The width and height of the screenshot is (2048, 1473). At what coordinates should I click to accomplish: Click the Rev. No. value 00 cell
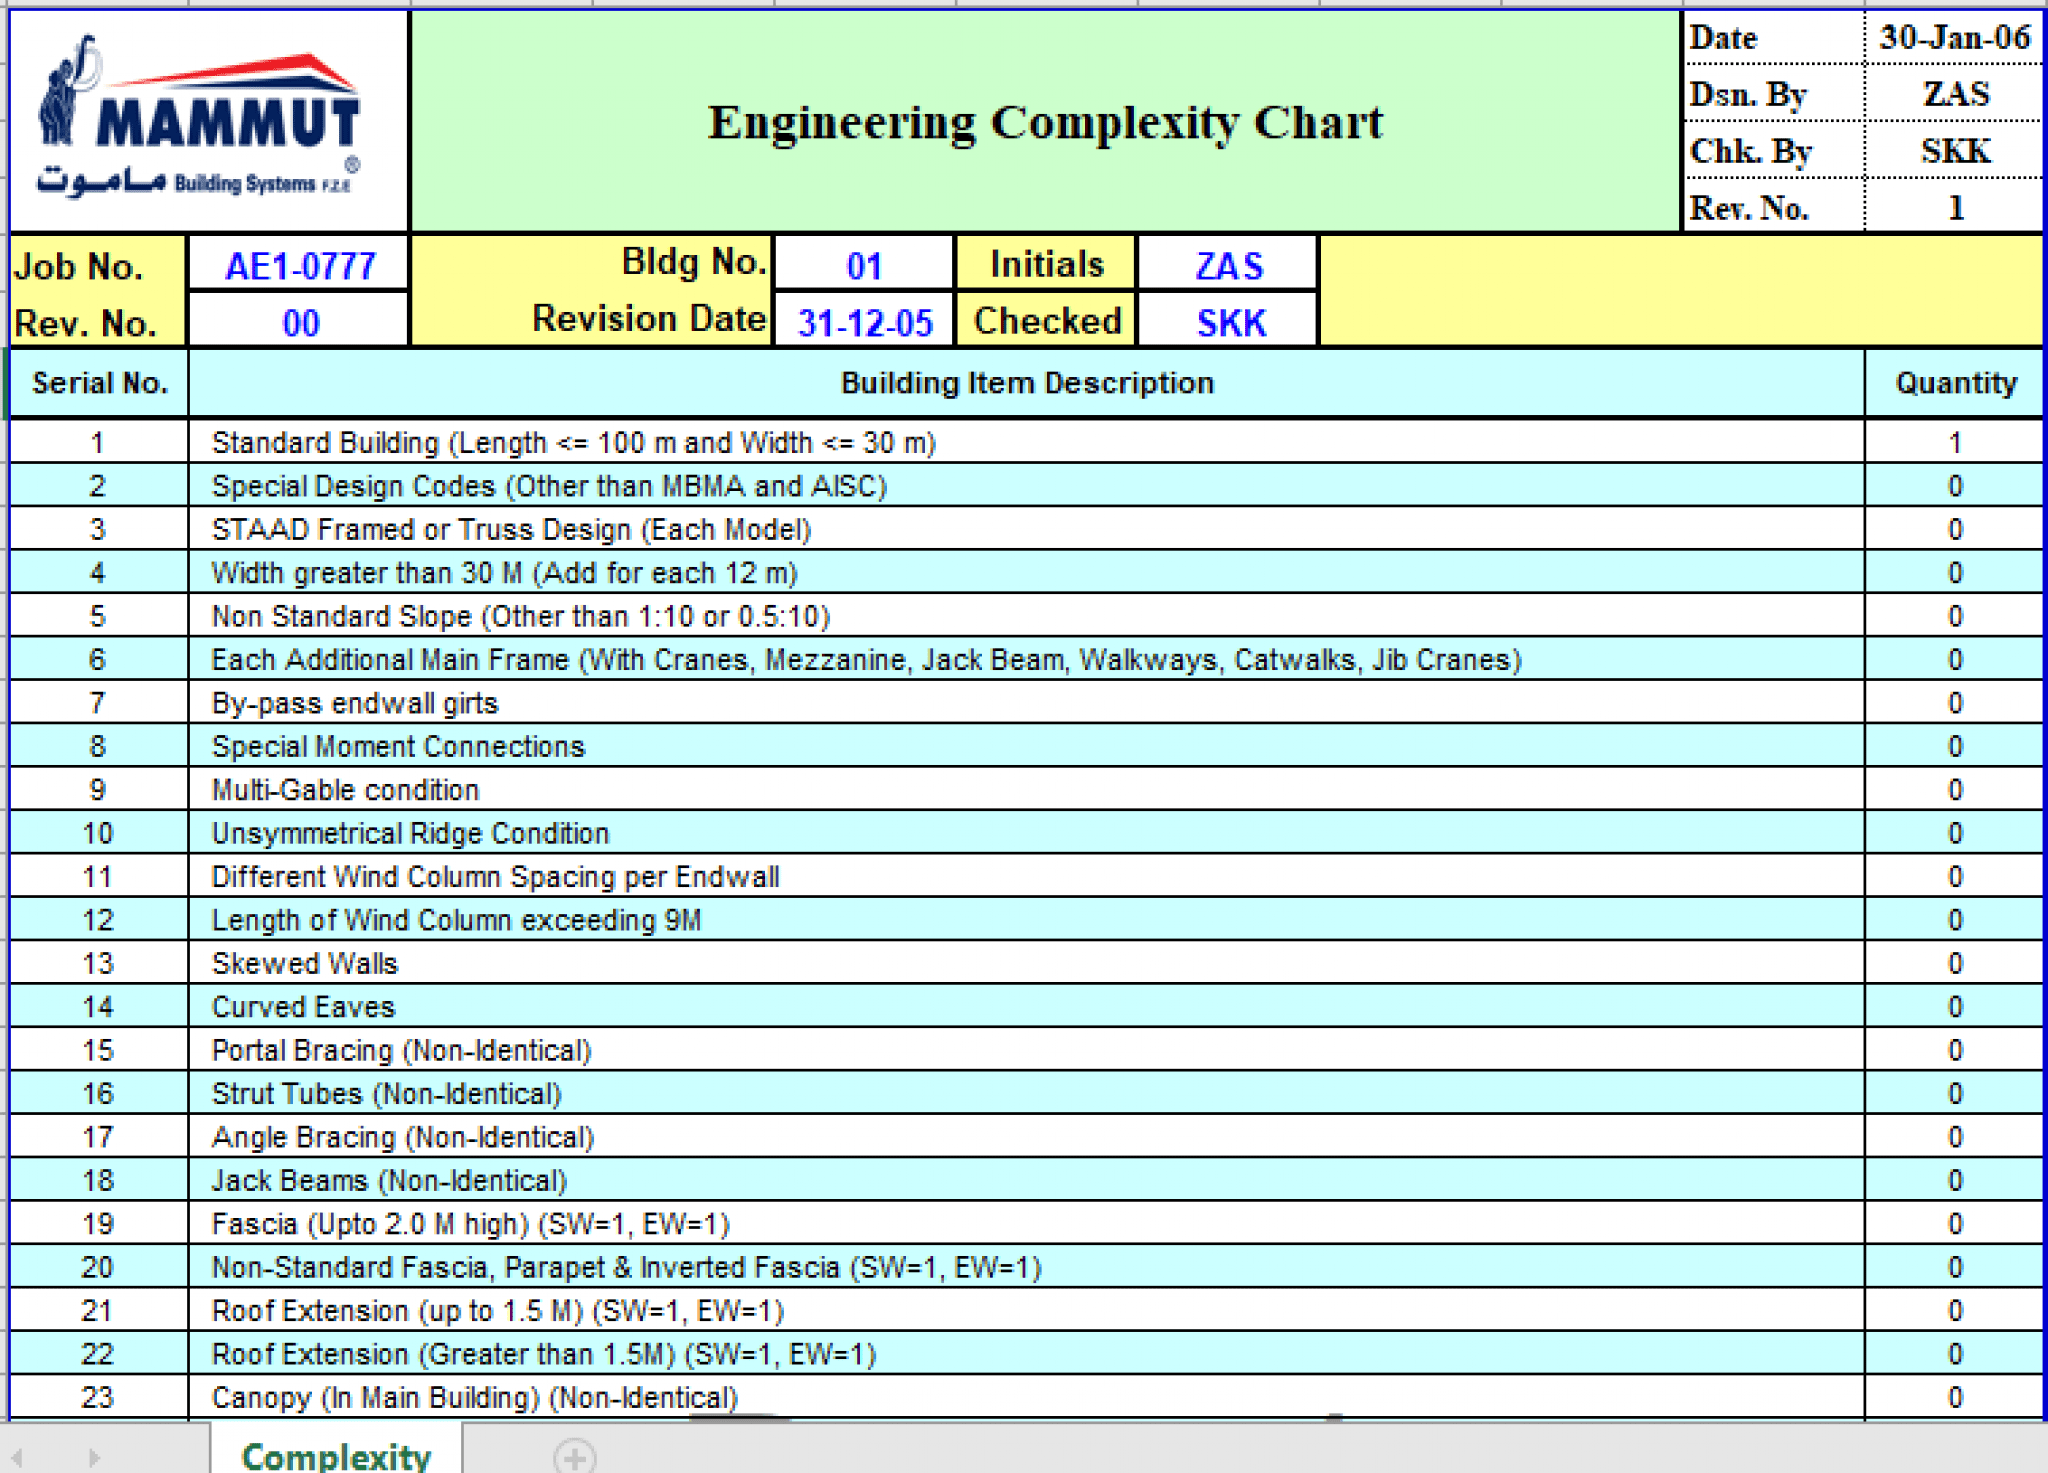coord(299,323)
